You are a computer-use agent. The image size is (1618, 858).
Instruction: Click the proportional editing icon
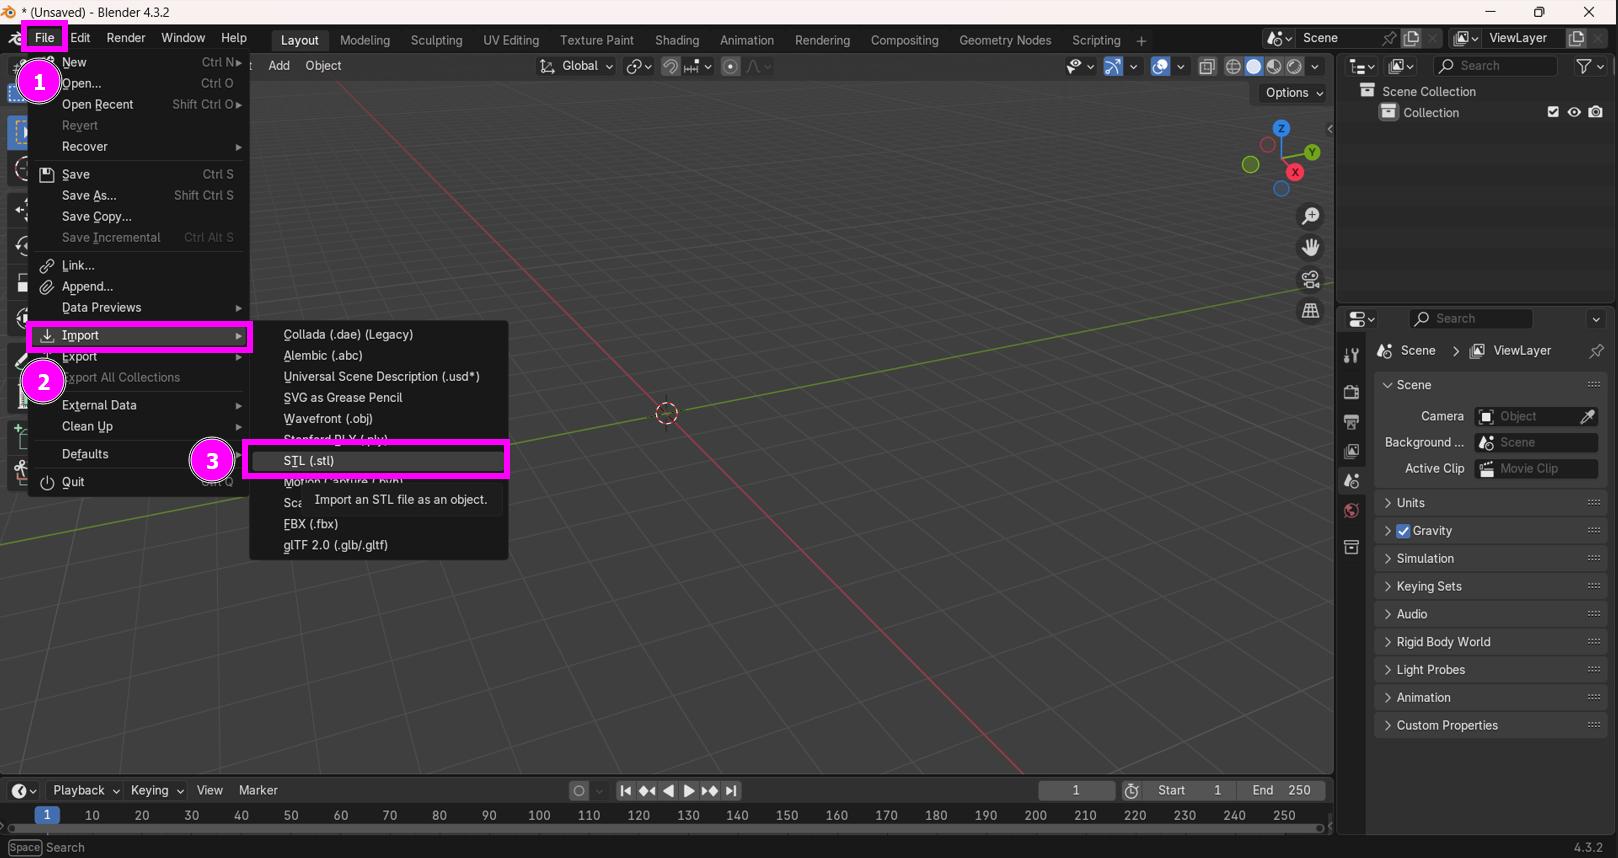(x=730, y=66)
